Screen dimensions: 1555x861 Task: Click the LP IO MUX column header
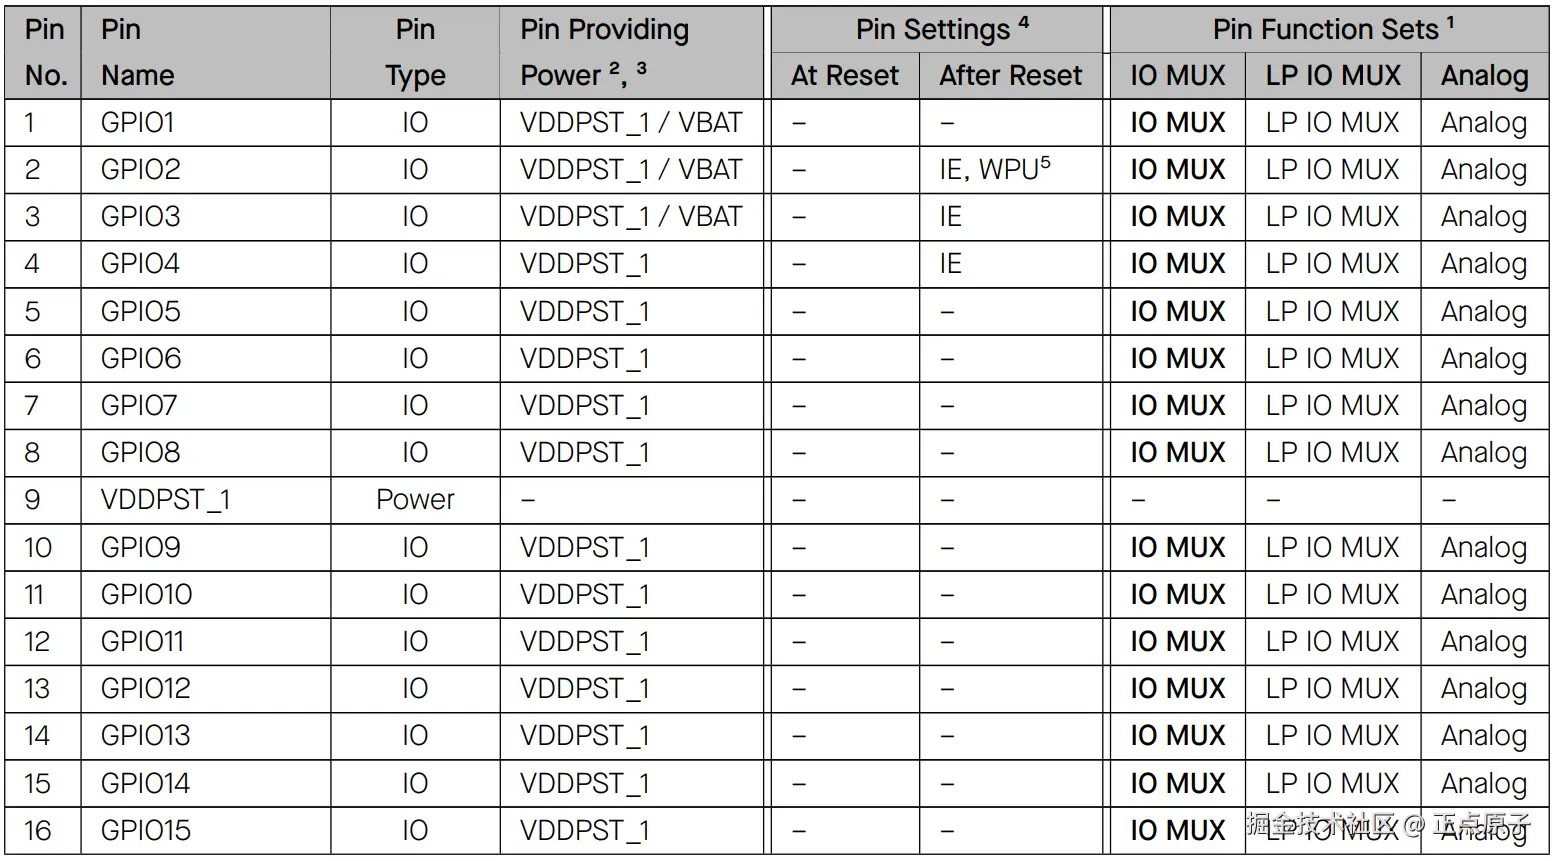click(x=1332, y=76)
